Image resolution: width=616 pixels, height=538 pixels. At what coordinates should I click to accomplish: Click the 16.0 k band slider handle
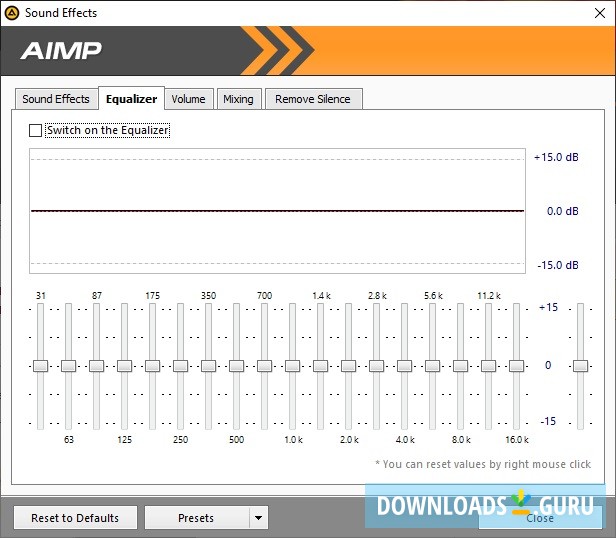(x=516, y=366)
